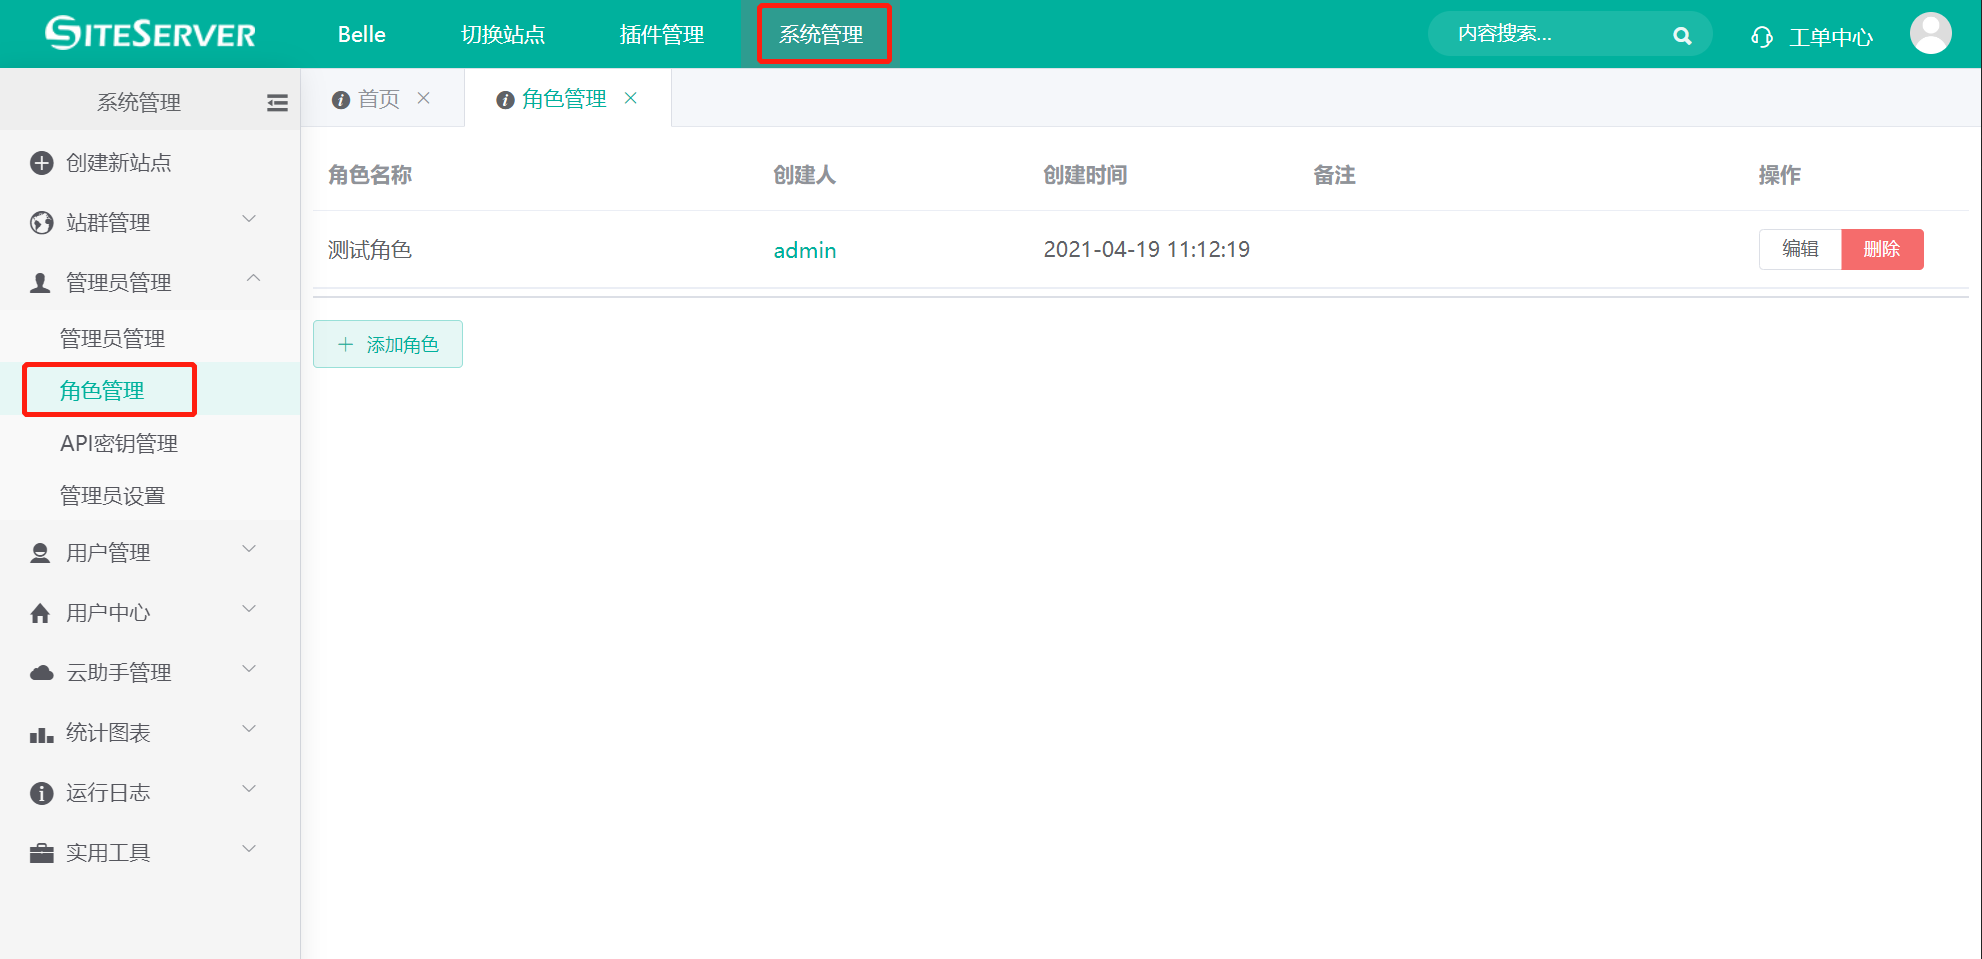Open the user avatar profile icon

point(1930,34)
